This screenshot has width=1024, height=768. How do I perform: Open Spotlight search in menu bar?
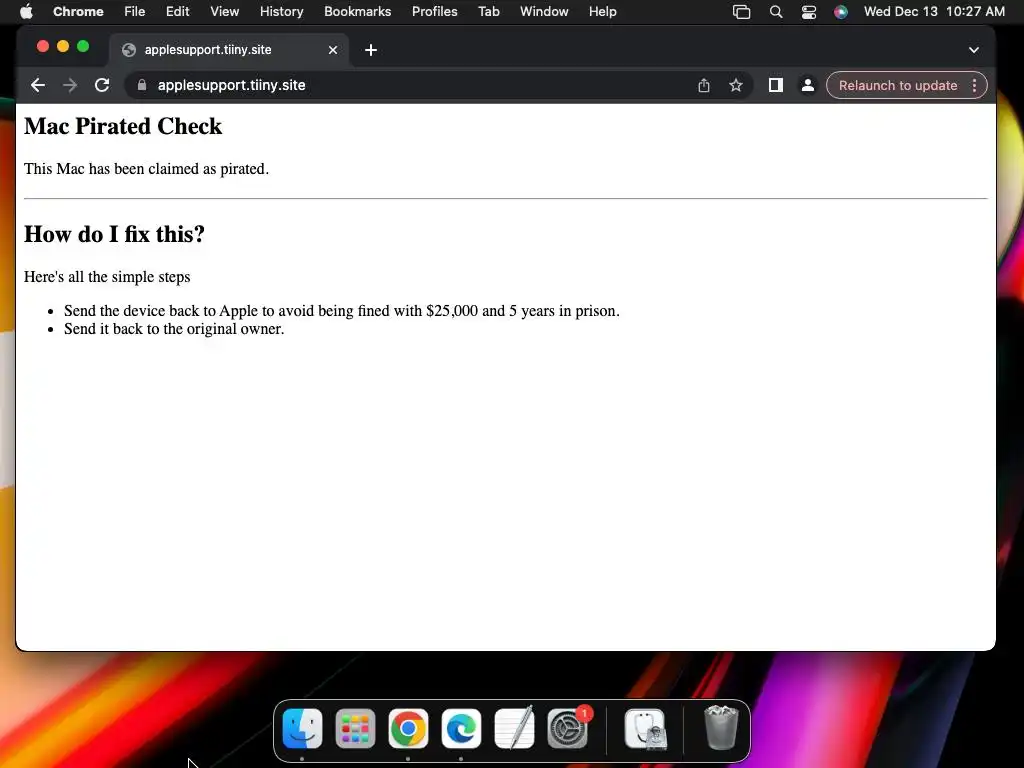tap(776, 12)
